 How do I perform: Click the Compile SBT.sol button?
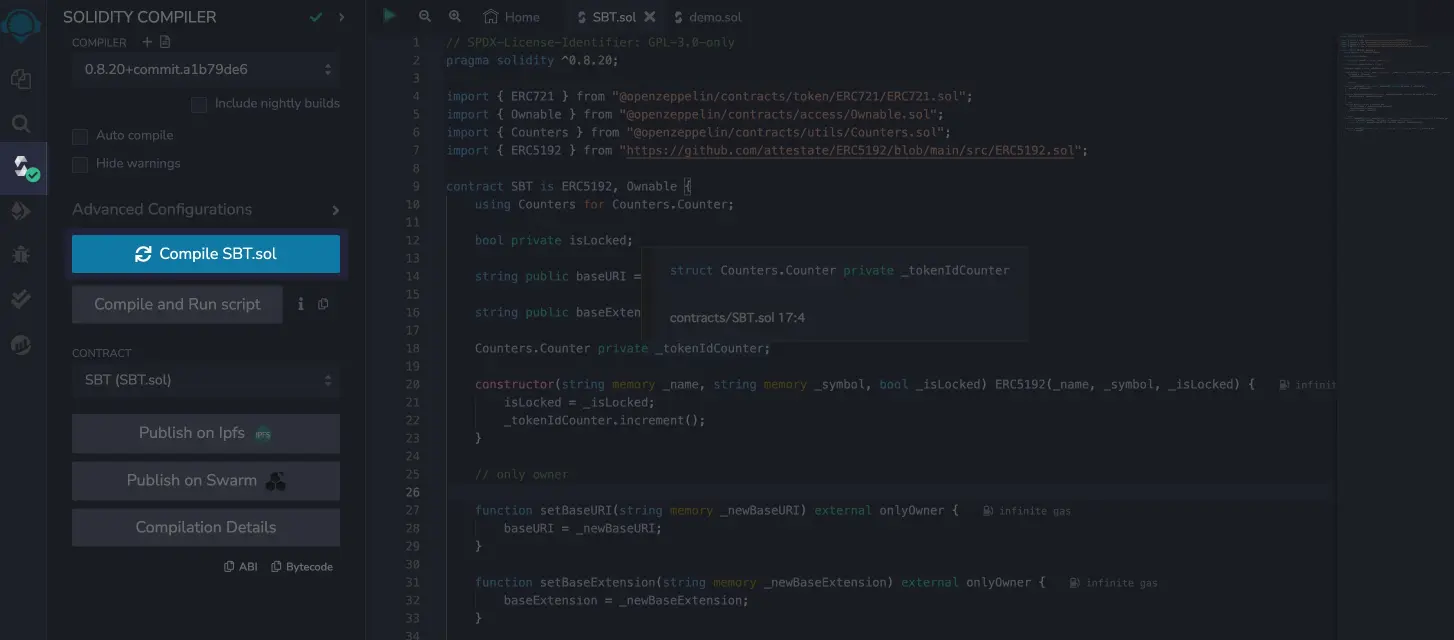pos(206,254)
